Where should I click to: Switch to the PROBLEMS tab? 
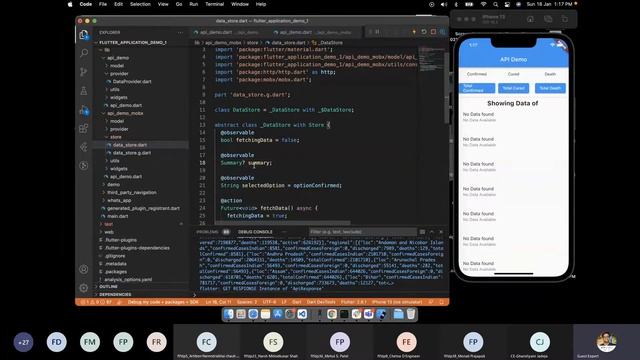[207, 232]
